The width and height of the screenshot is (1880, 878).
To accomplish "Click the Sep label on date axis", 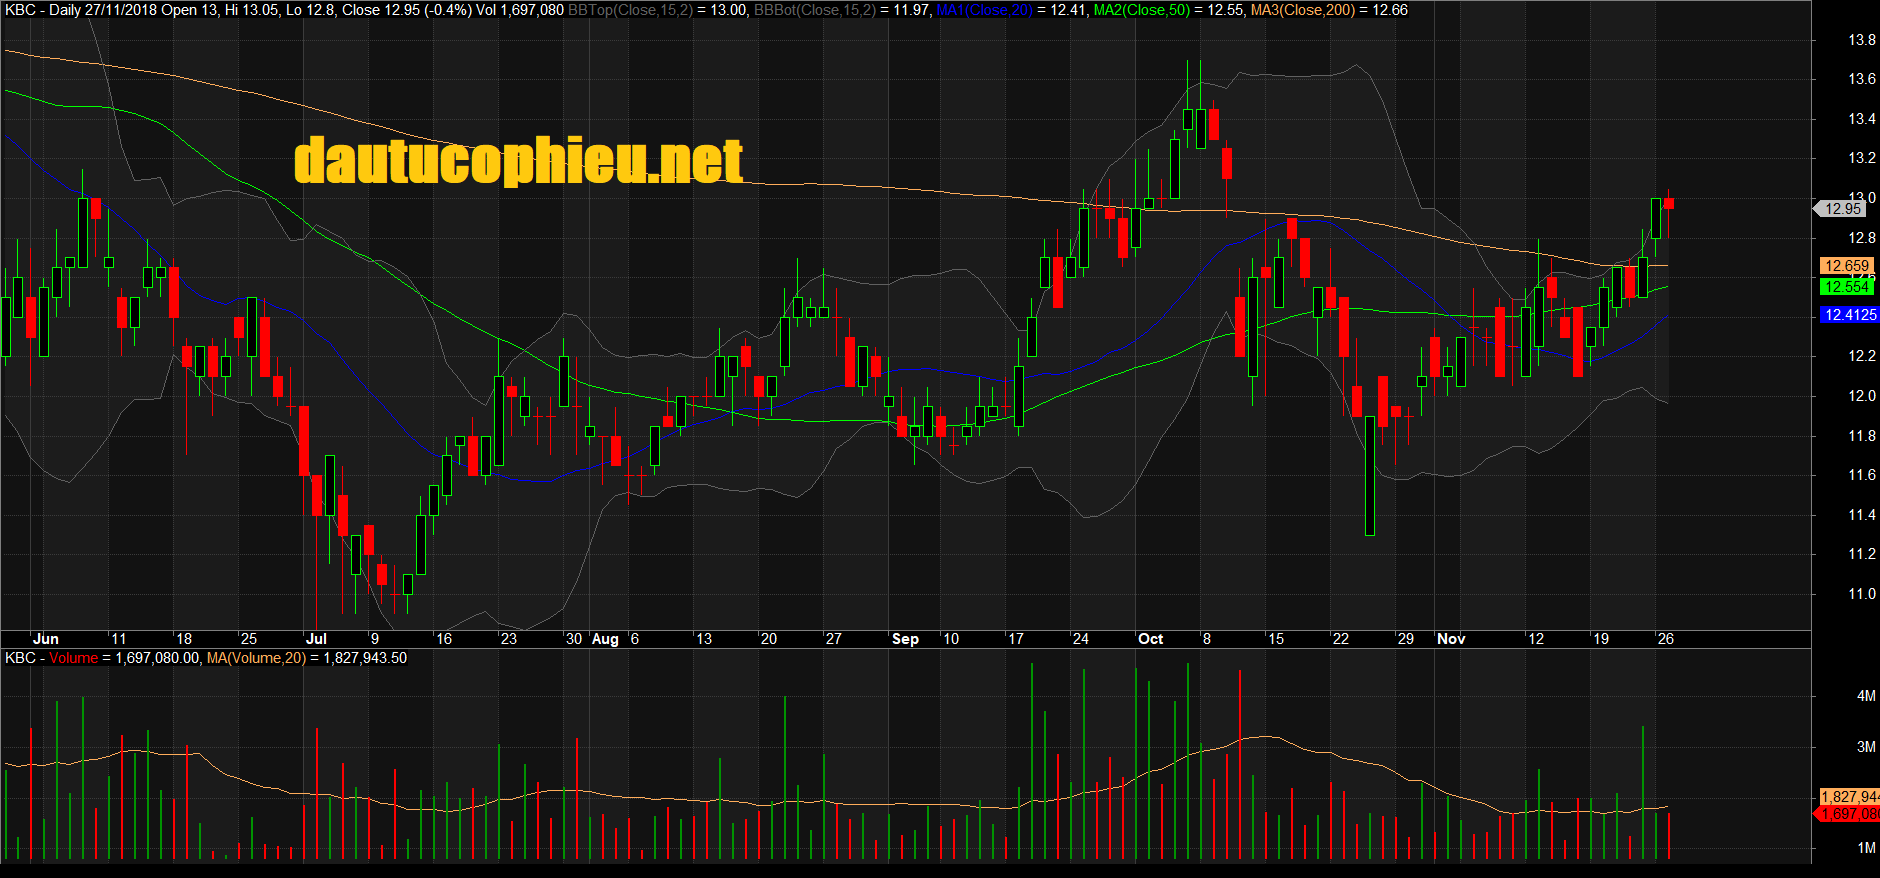I will point(905,639).
